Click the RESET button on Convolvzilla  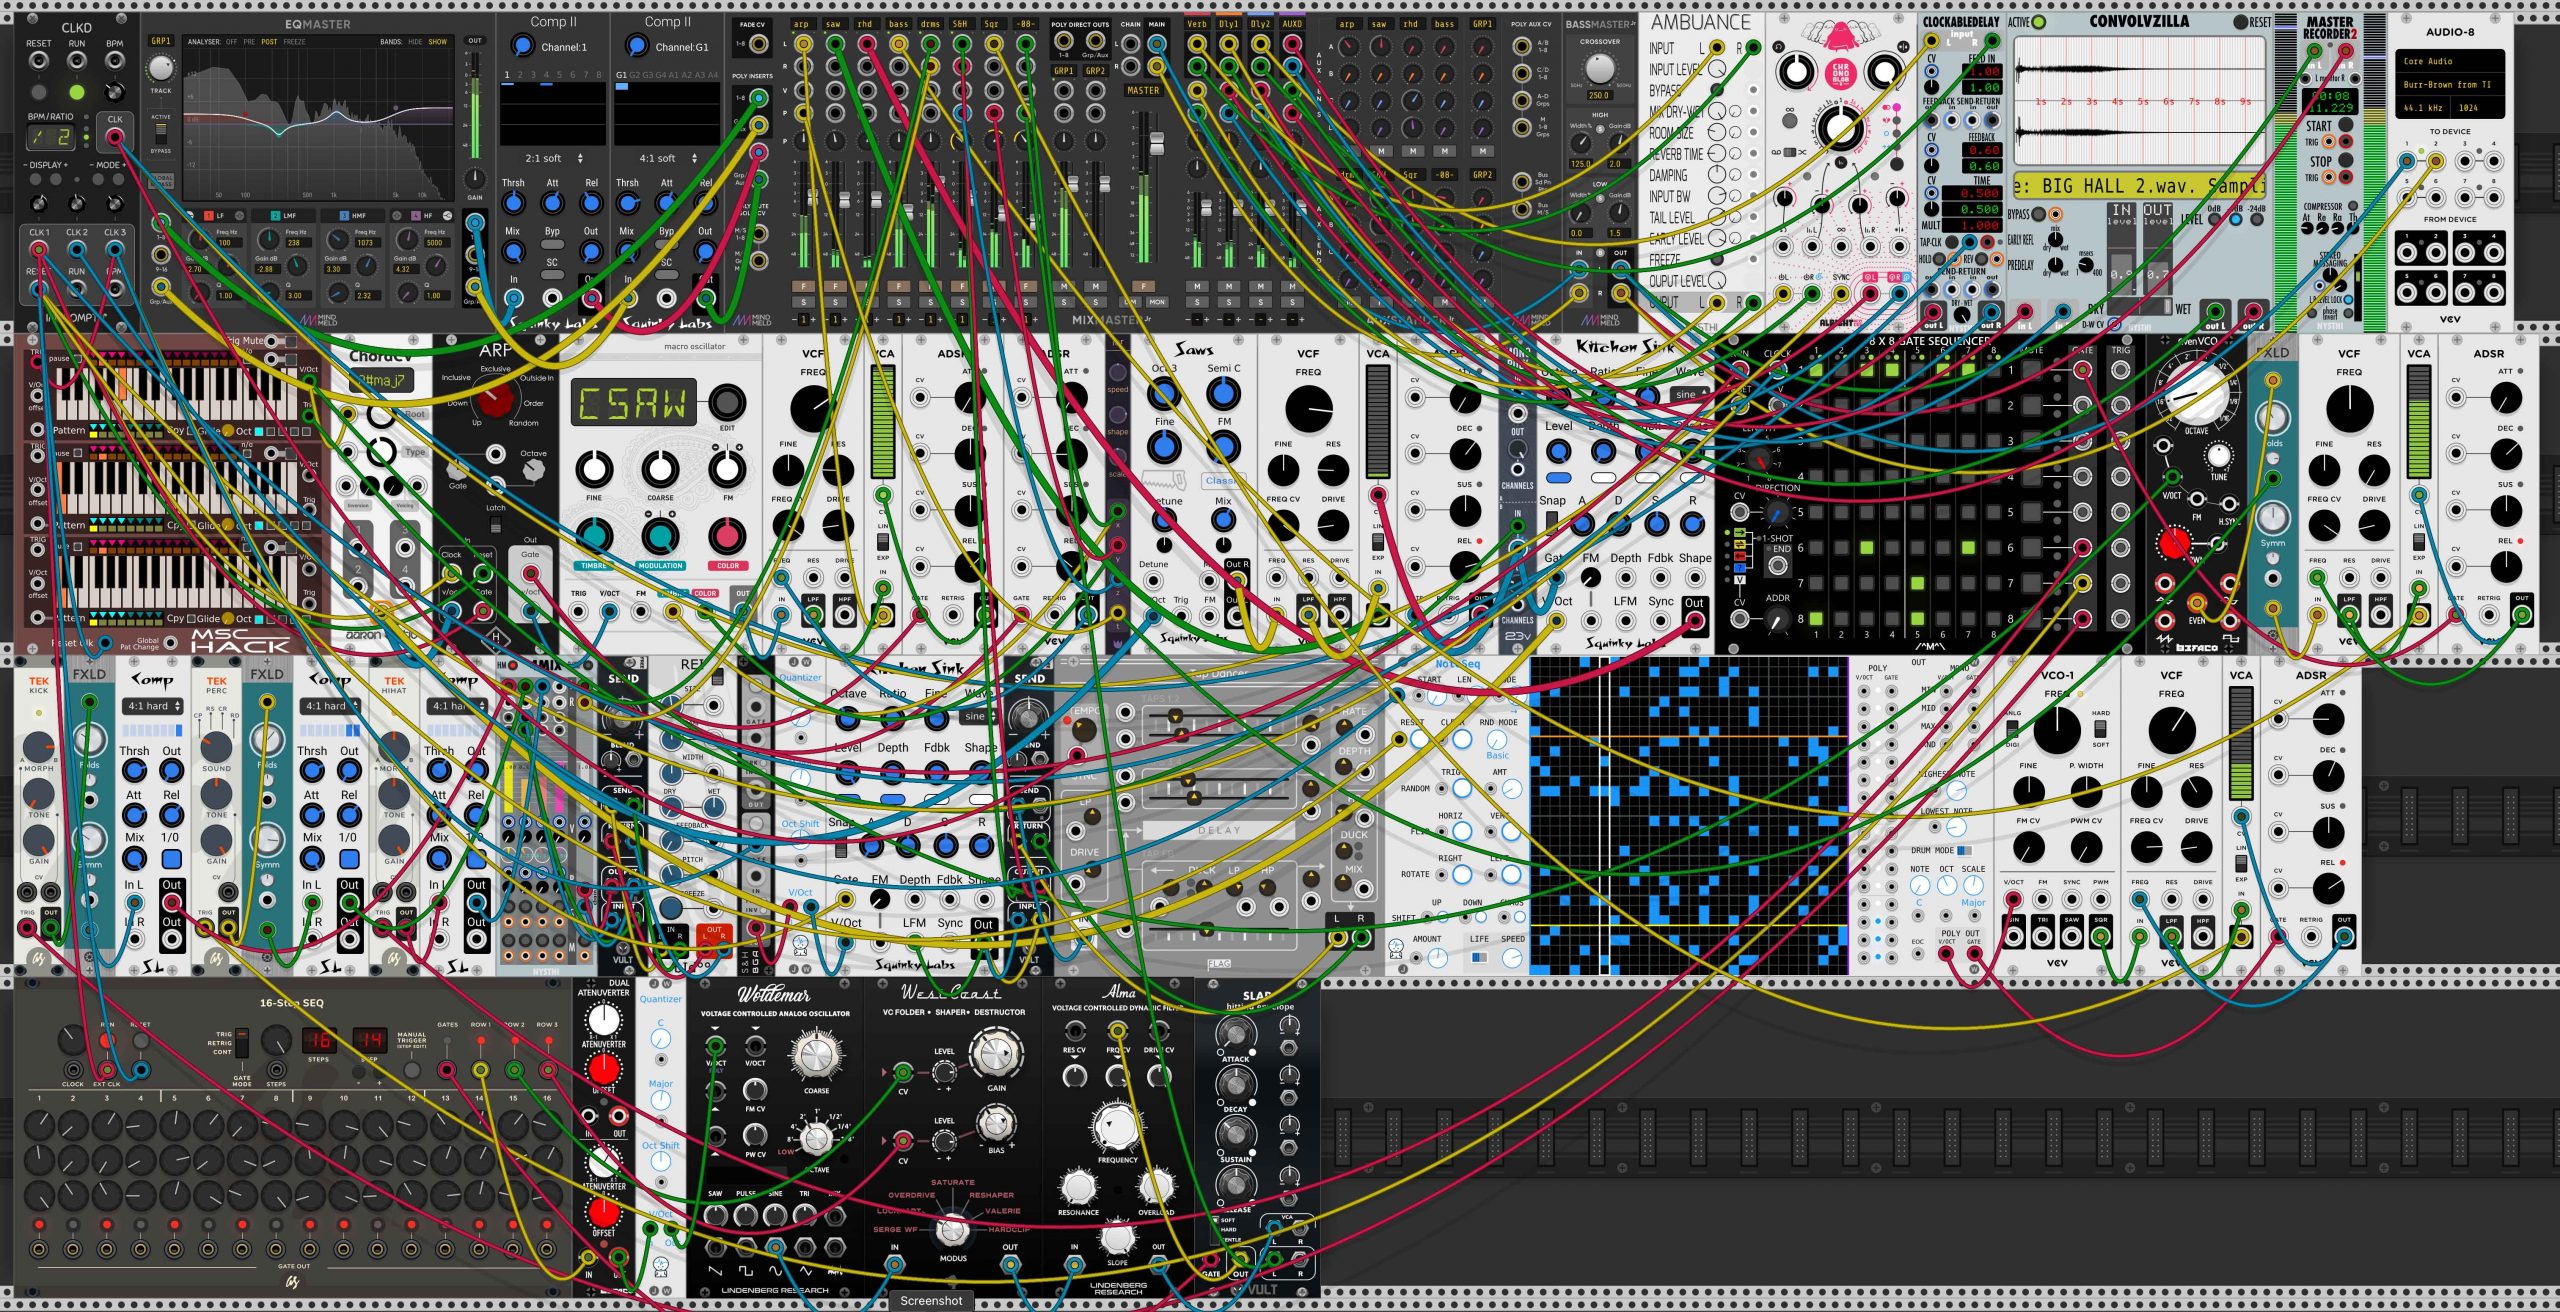click(2240, 22)
